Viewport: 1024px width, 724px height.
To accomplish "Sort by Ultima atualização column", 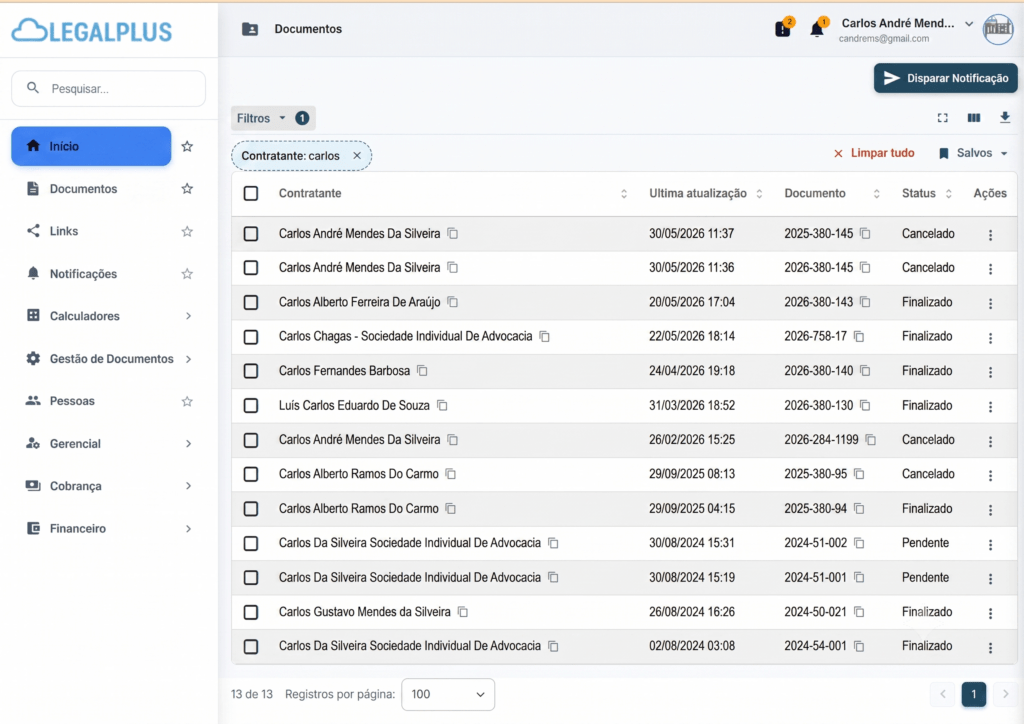I will (x=759, y=194).
